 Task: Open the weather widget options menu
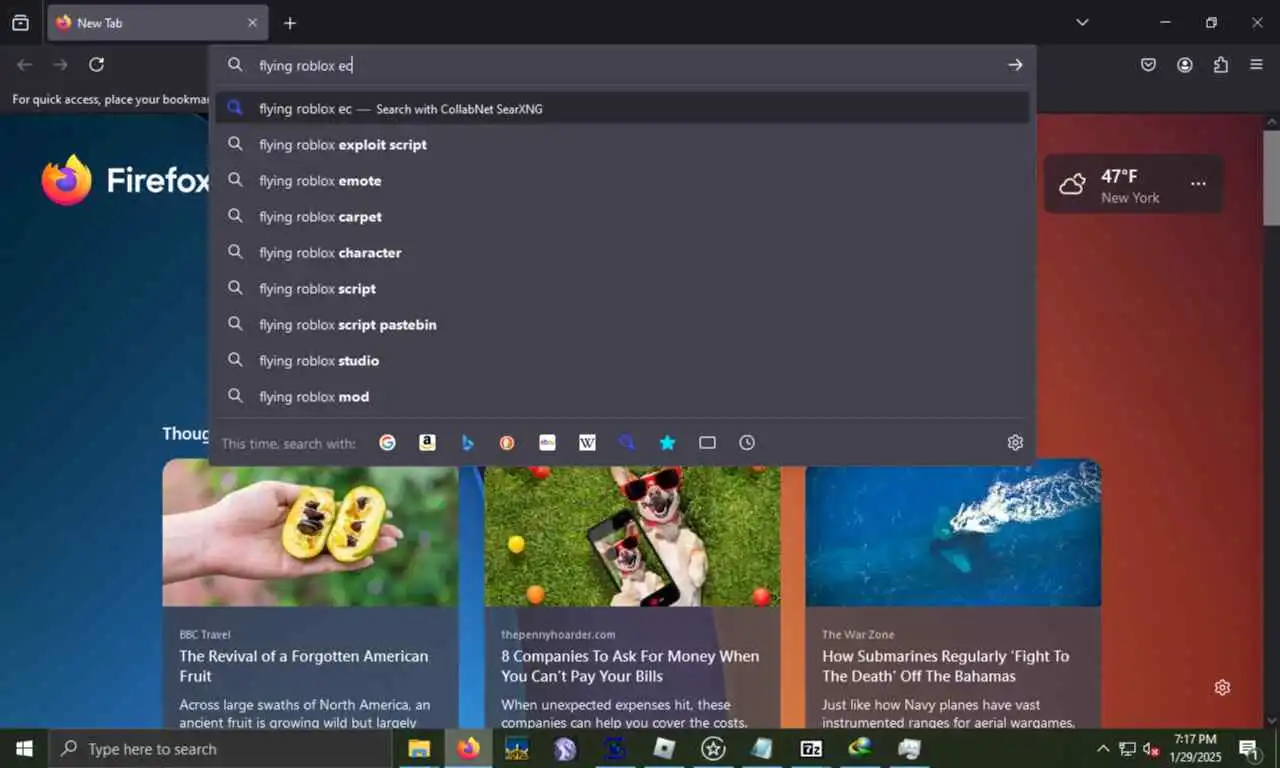(x=1198, y=184)
